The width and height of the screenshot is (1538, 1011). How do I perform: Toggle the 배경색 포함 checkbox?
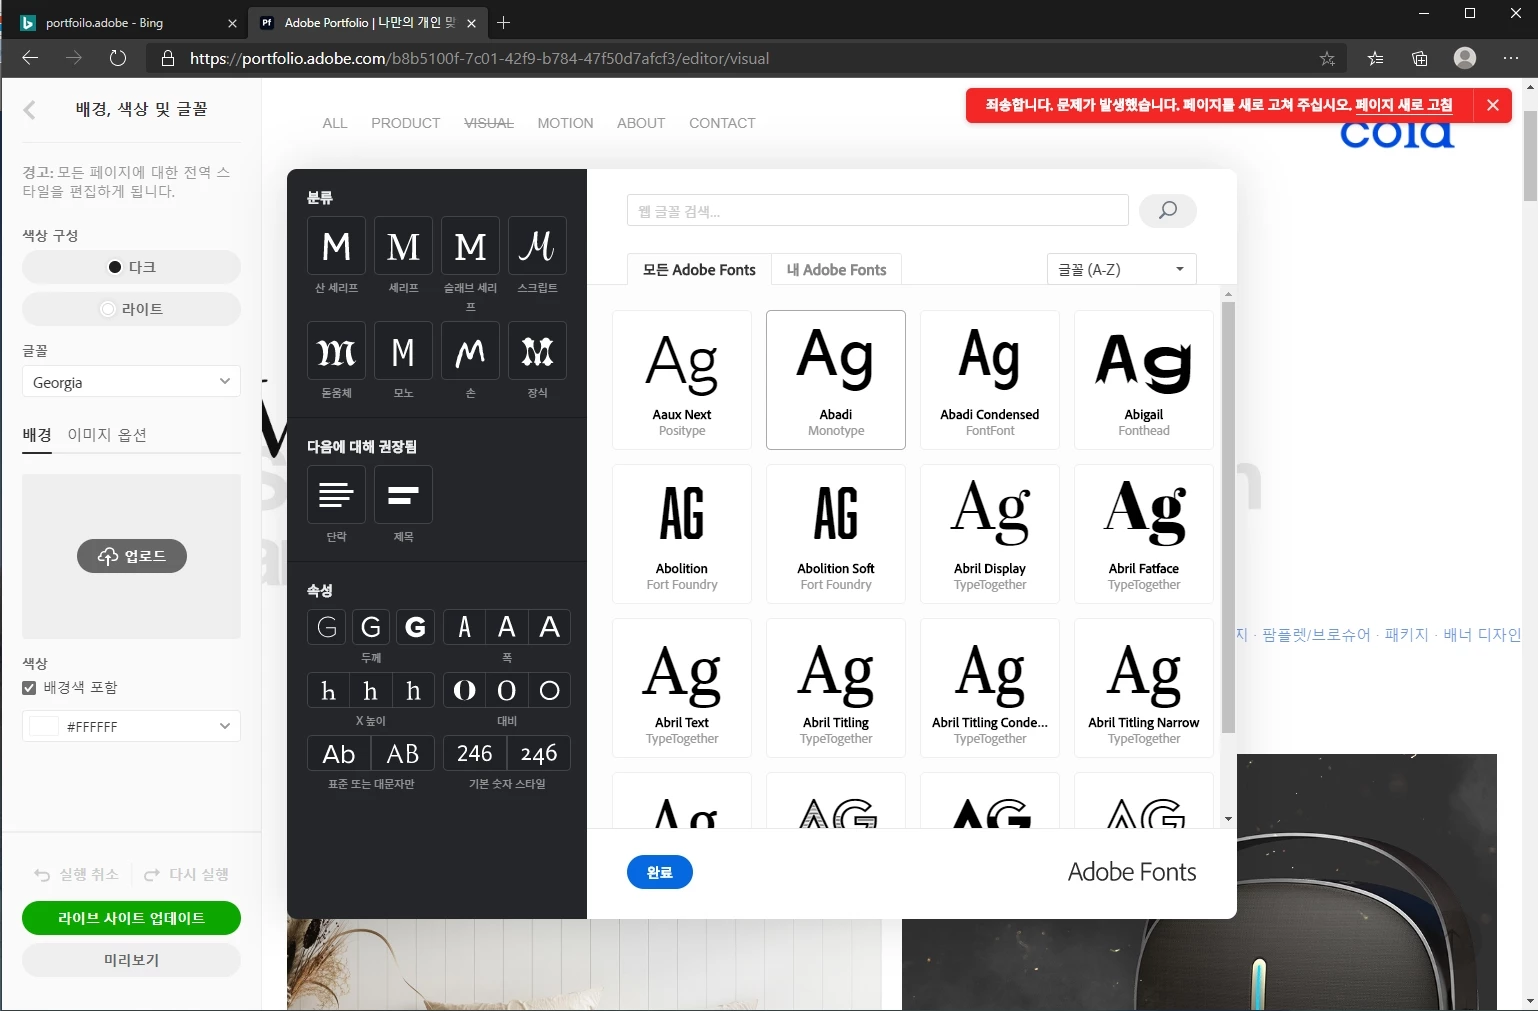pyautogui.click(x=29, y=687)
